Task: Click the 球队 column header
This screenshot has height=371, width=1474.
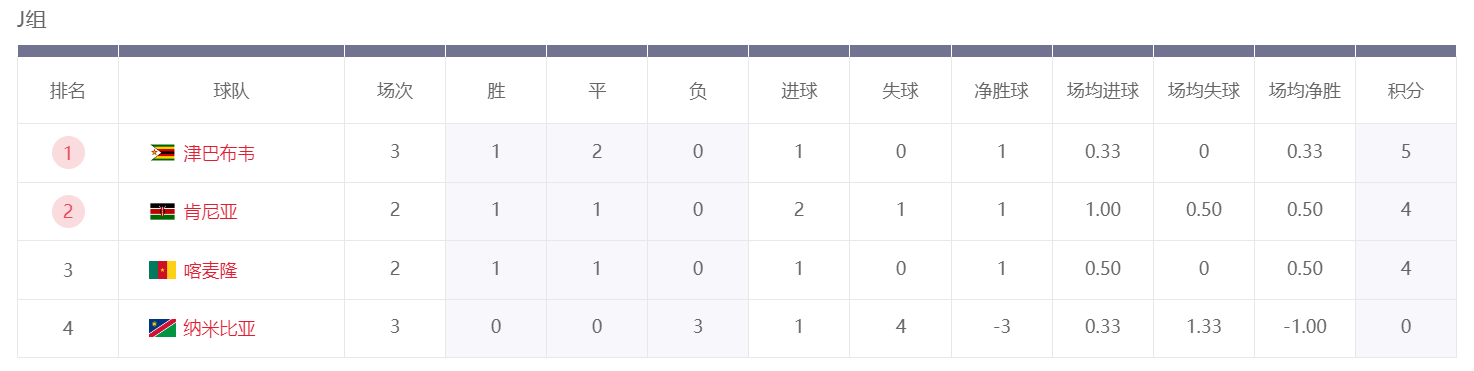Action: point(231,91)
